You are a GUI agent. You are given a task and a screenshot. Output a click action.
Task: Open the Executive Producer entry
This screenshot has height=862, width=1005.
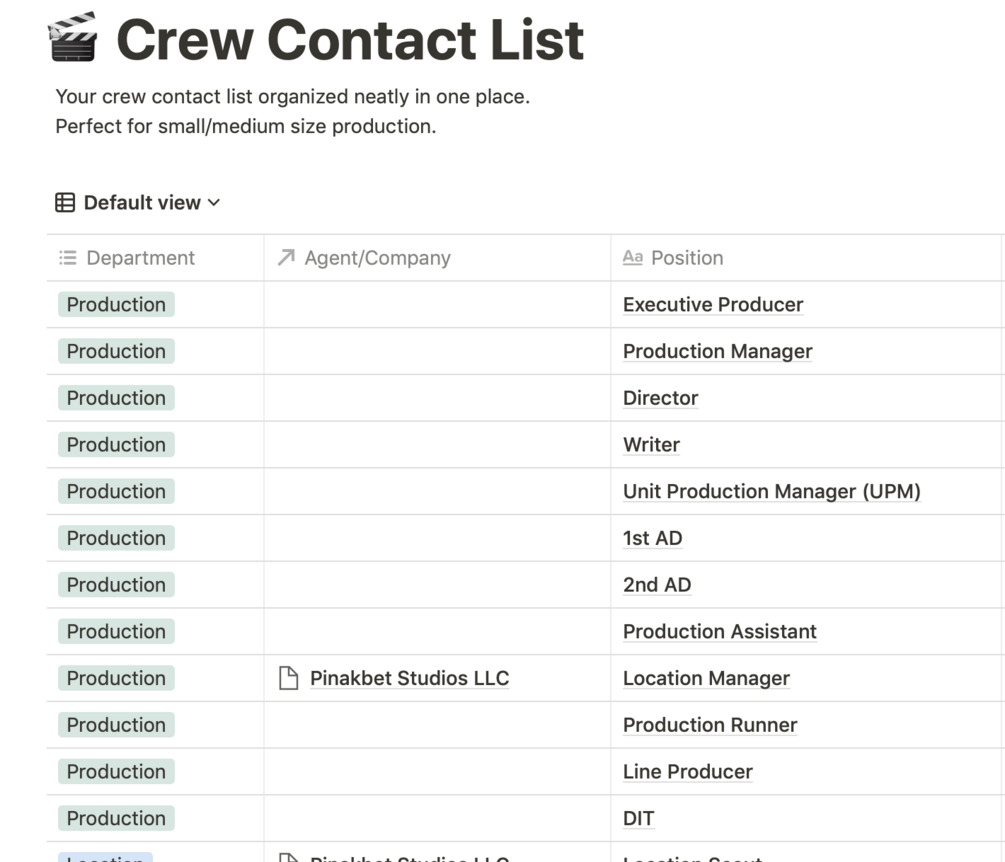pyautogui.click(x=712, y=305)
